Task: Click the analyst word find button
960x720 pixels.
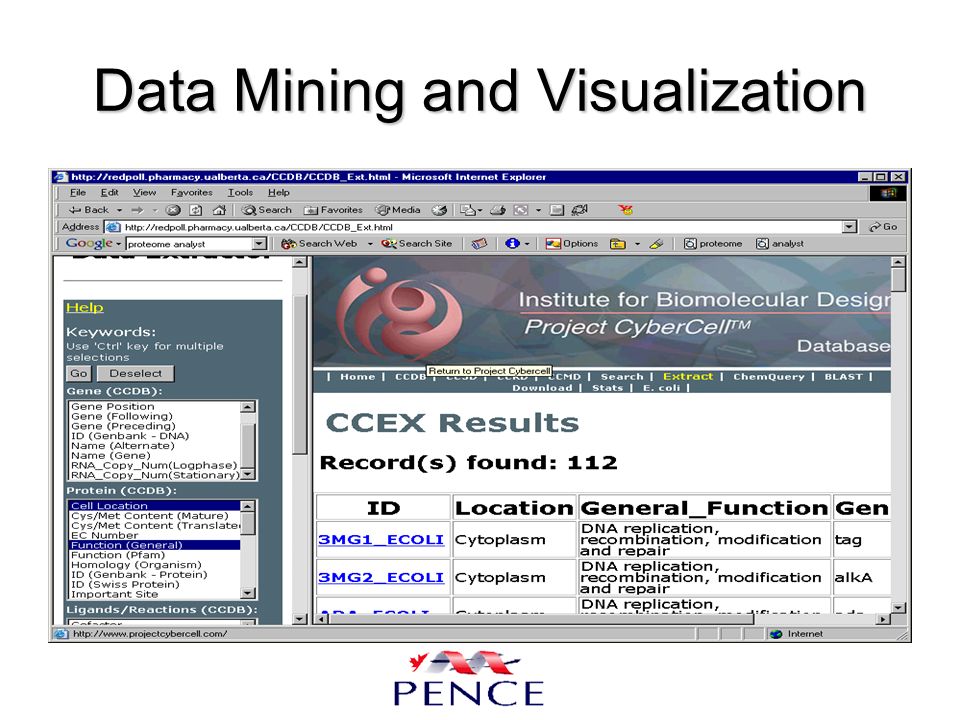Action: (779, 244)
